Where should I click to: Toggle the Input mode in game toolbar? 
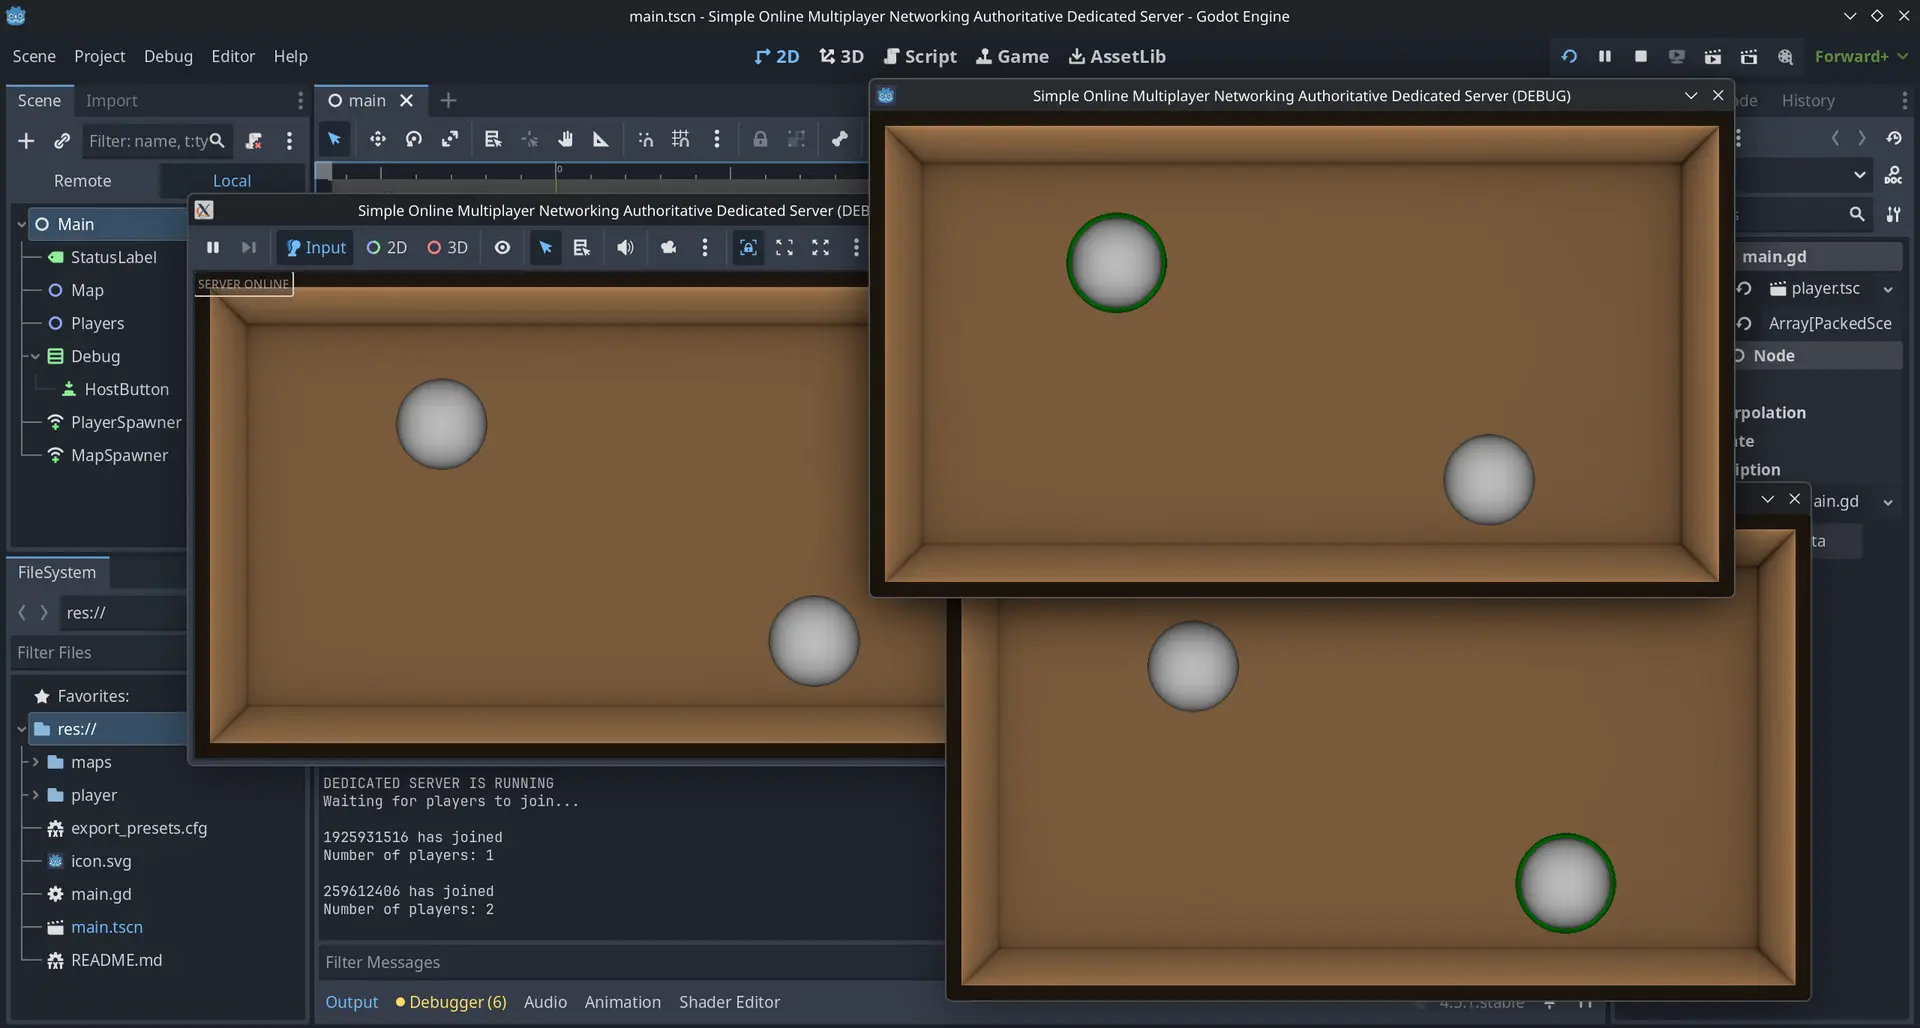[x=316, y=247]
